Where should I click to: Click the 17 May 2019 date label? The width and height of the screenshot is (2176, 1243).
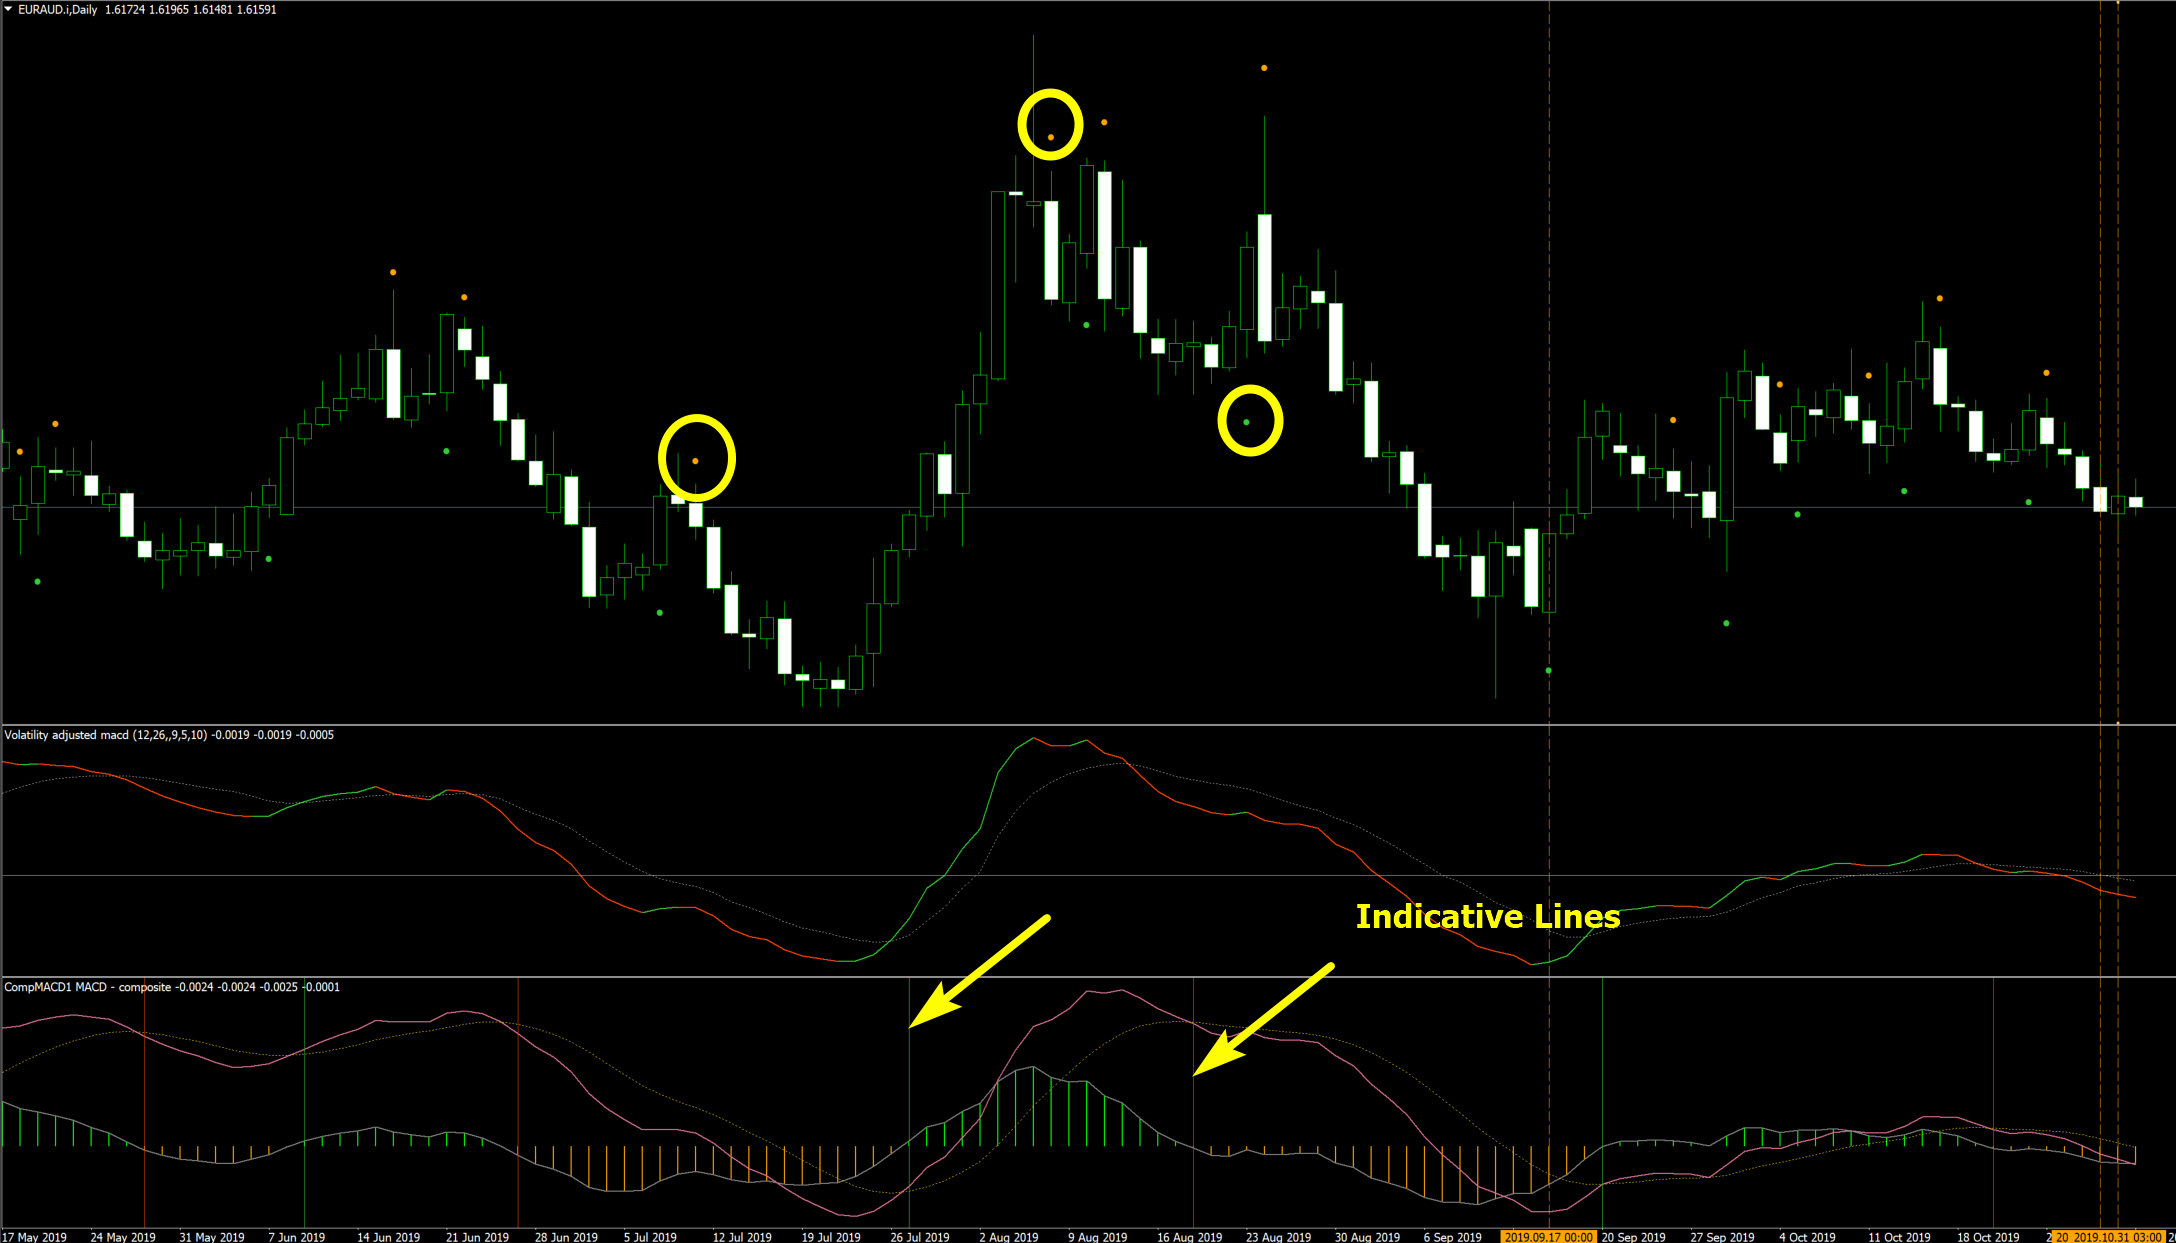(36, 1237)
